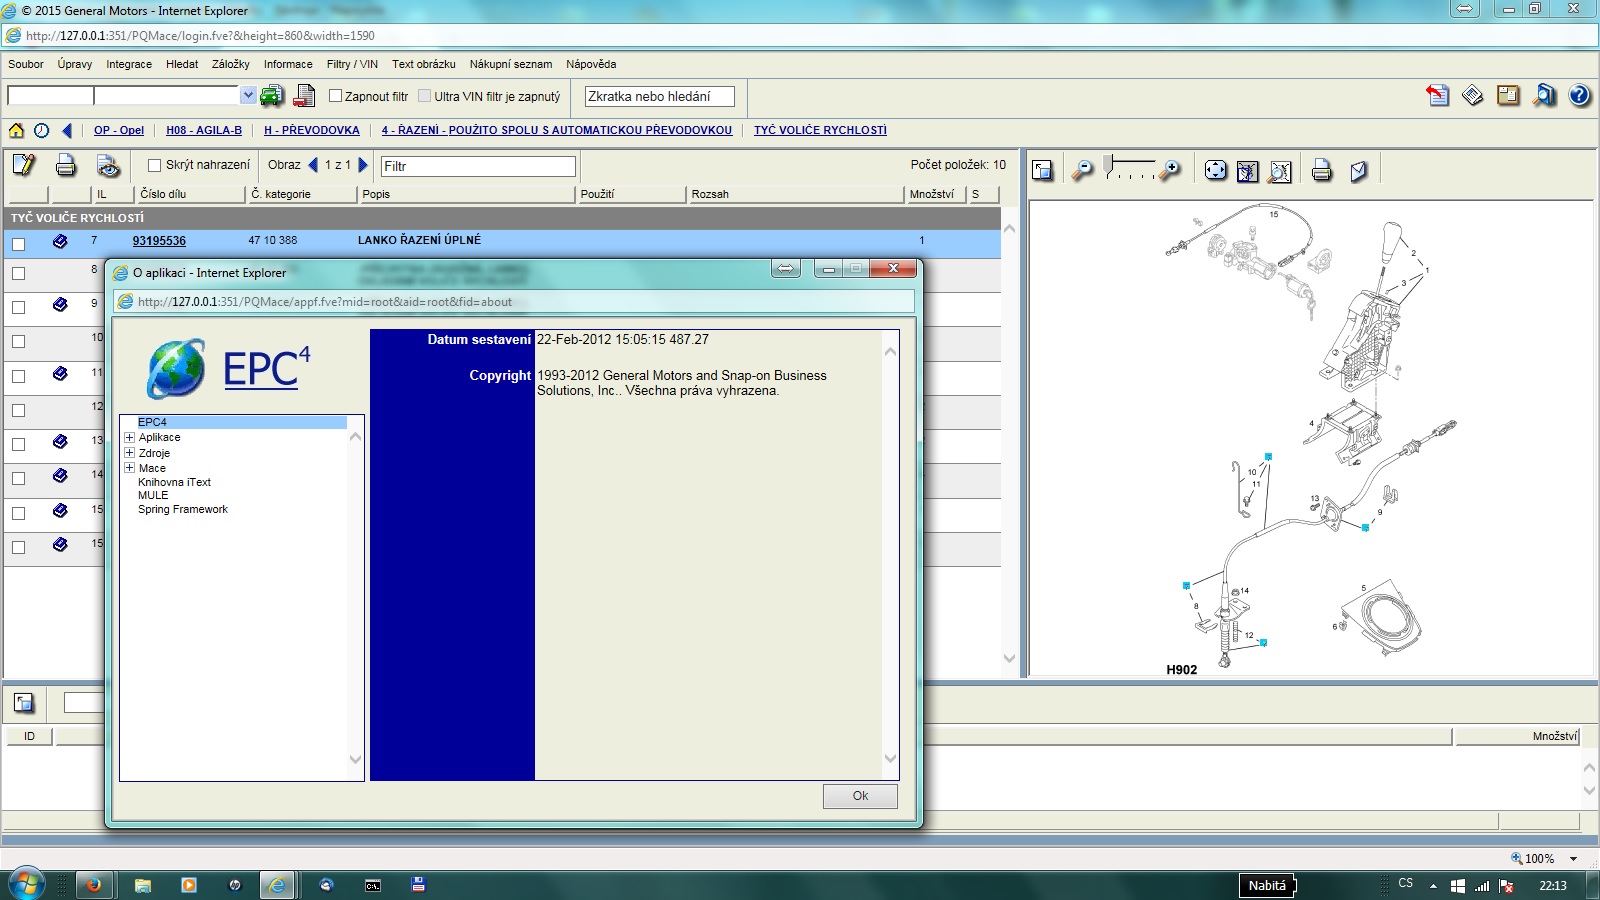Click Ok in the O aplikaci dialog
1600x900 pixels.
pos(859,796)
